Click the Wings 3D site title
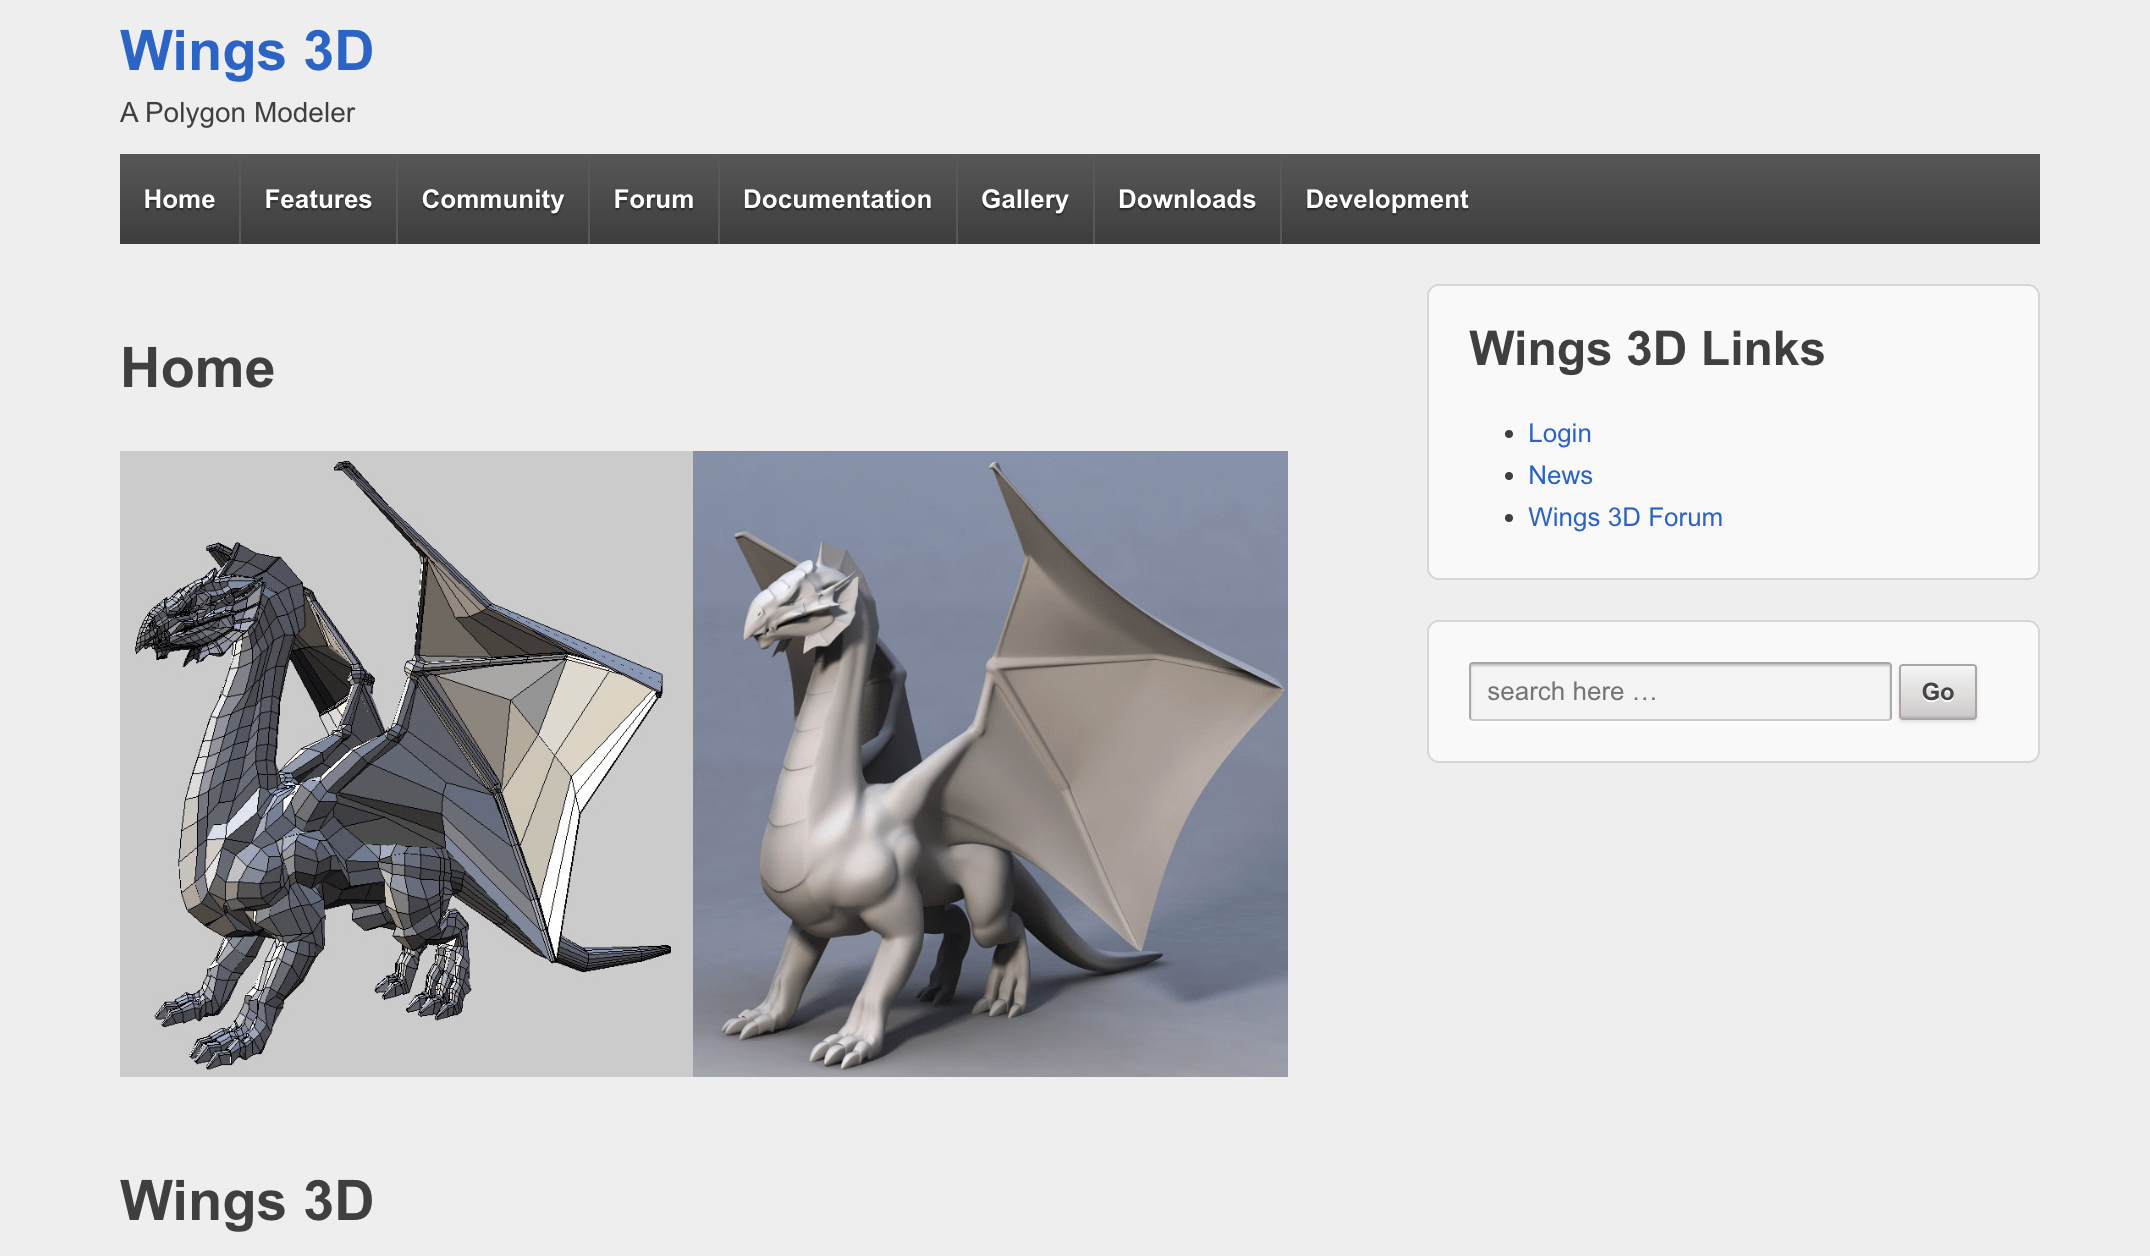Viewport: 2150px width, 1256px height. 246,51
